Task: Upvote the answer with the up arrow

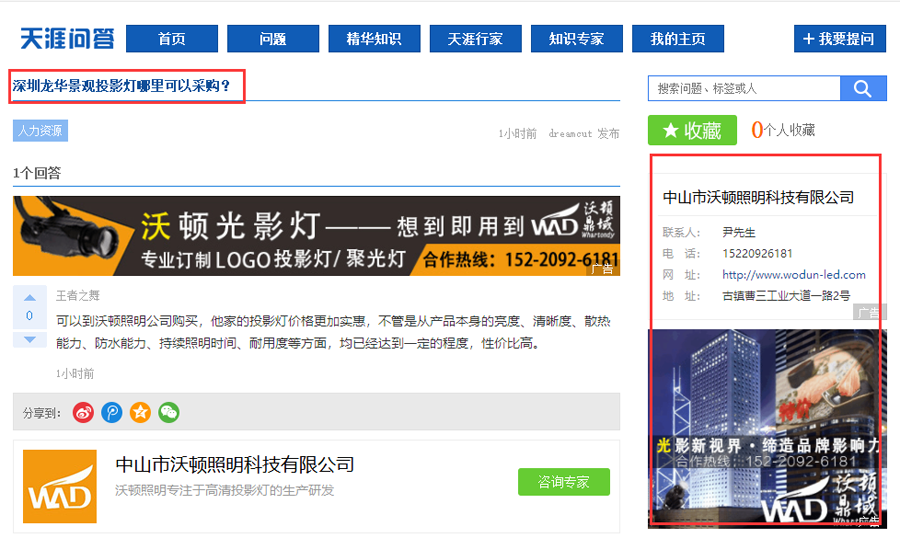Action: click(x=30, y=297)
